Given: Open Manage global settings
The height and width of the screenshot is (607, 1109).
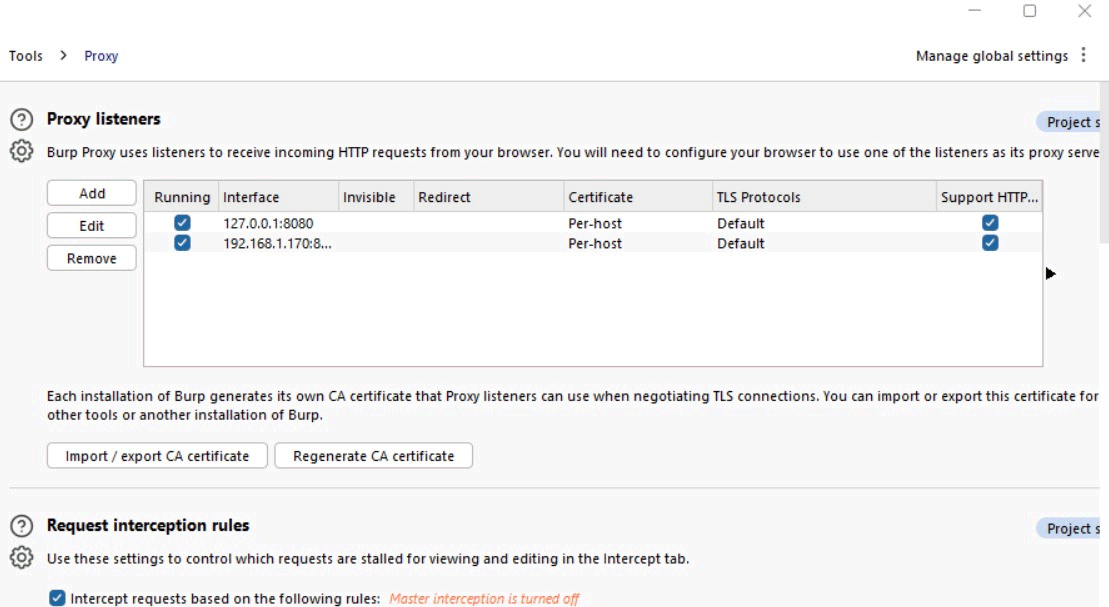Looking at the screenshot, I should [x=992, y=56].
